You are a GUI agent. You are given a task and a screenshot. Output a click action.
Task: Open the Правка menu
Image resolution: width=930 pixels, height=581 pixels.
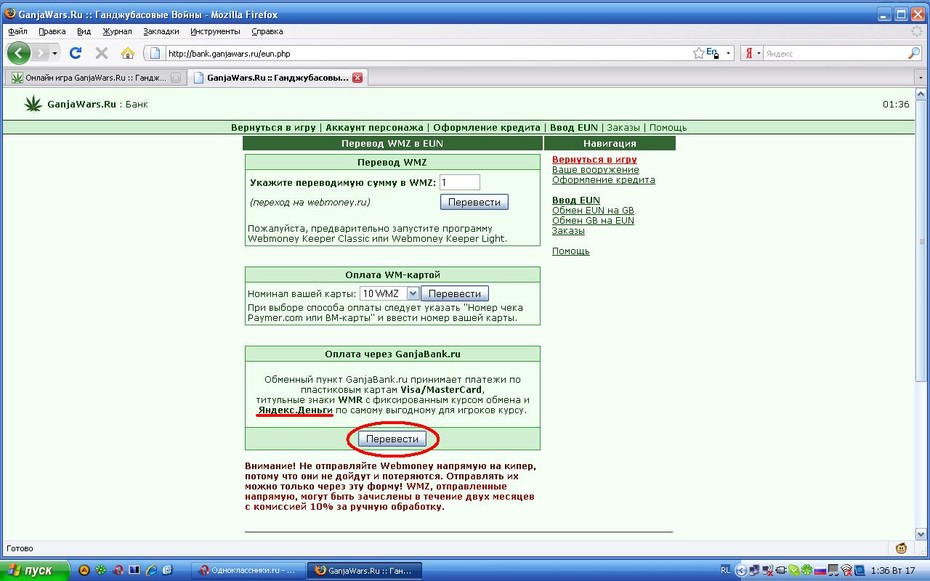pos(52,31)
